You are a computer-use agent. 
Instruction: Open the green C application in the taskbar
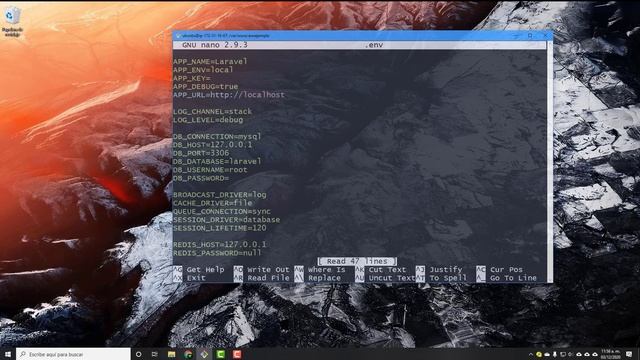(x=220, y=354)
